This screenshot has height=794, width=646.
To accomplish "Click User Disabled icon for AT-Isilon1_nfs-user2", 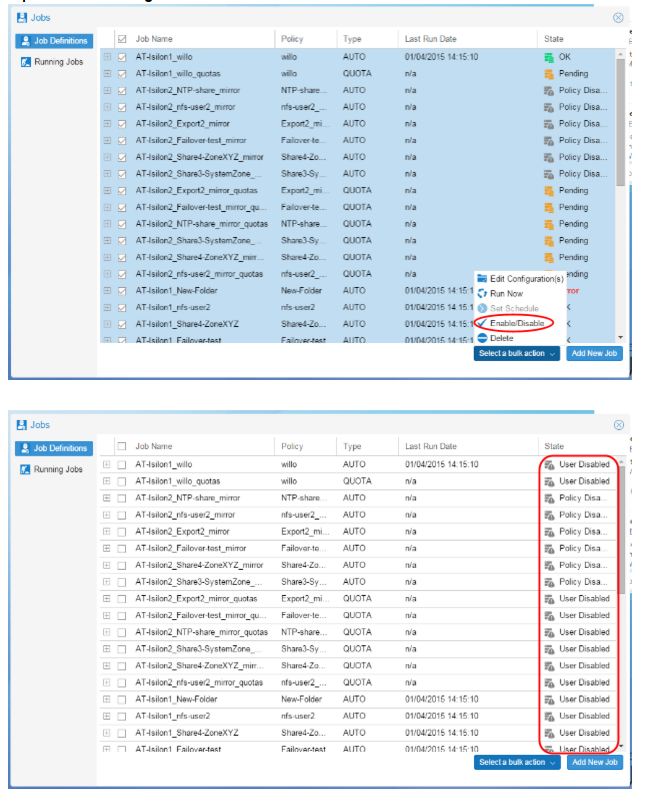I will point(549,717).
